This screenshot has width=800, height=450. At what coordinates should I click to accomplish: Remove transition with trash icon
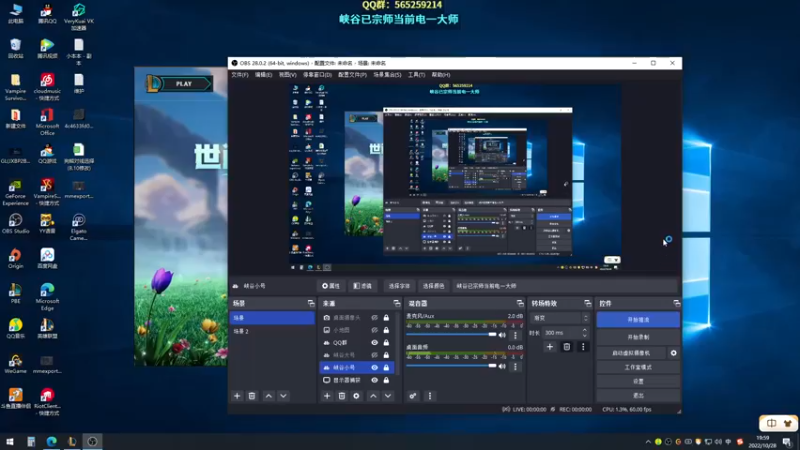point(566,347)
